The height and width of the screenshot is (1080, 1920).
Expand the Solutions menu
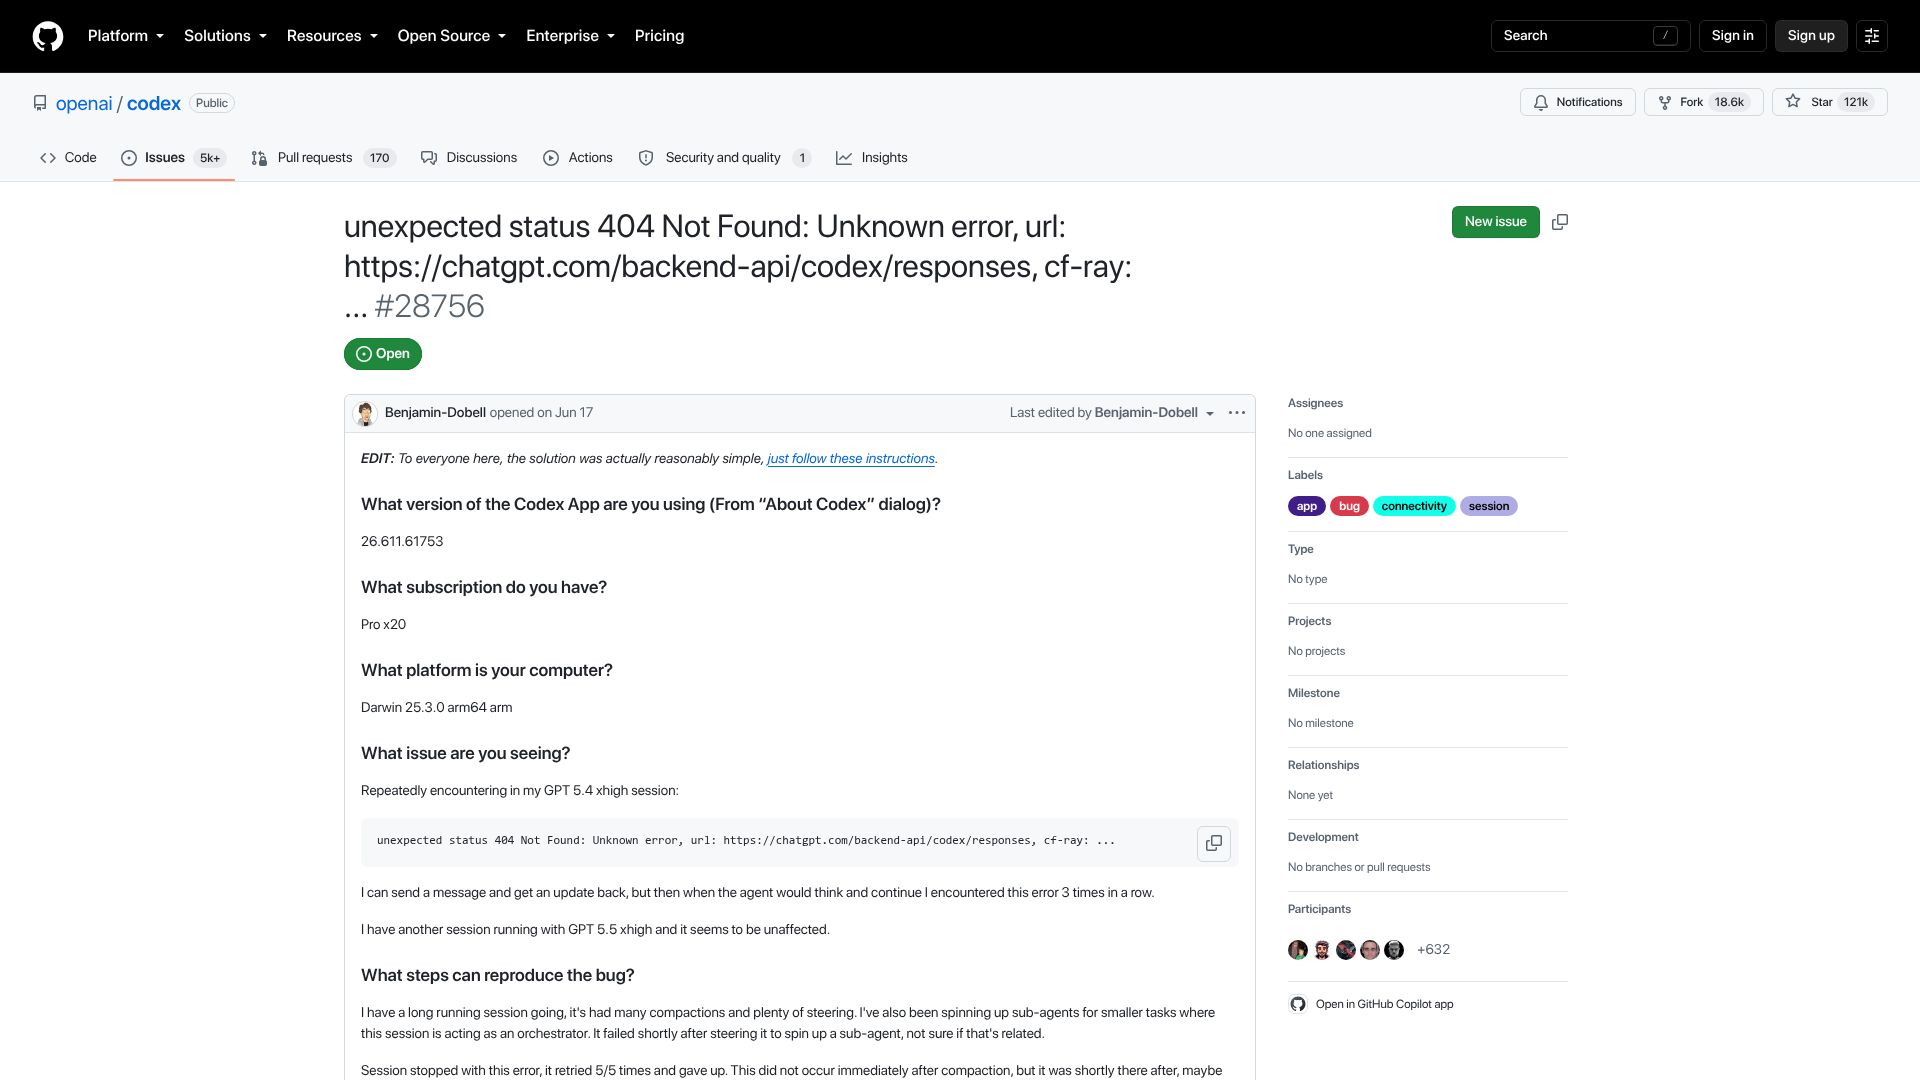click(225, 36)
